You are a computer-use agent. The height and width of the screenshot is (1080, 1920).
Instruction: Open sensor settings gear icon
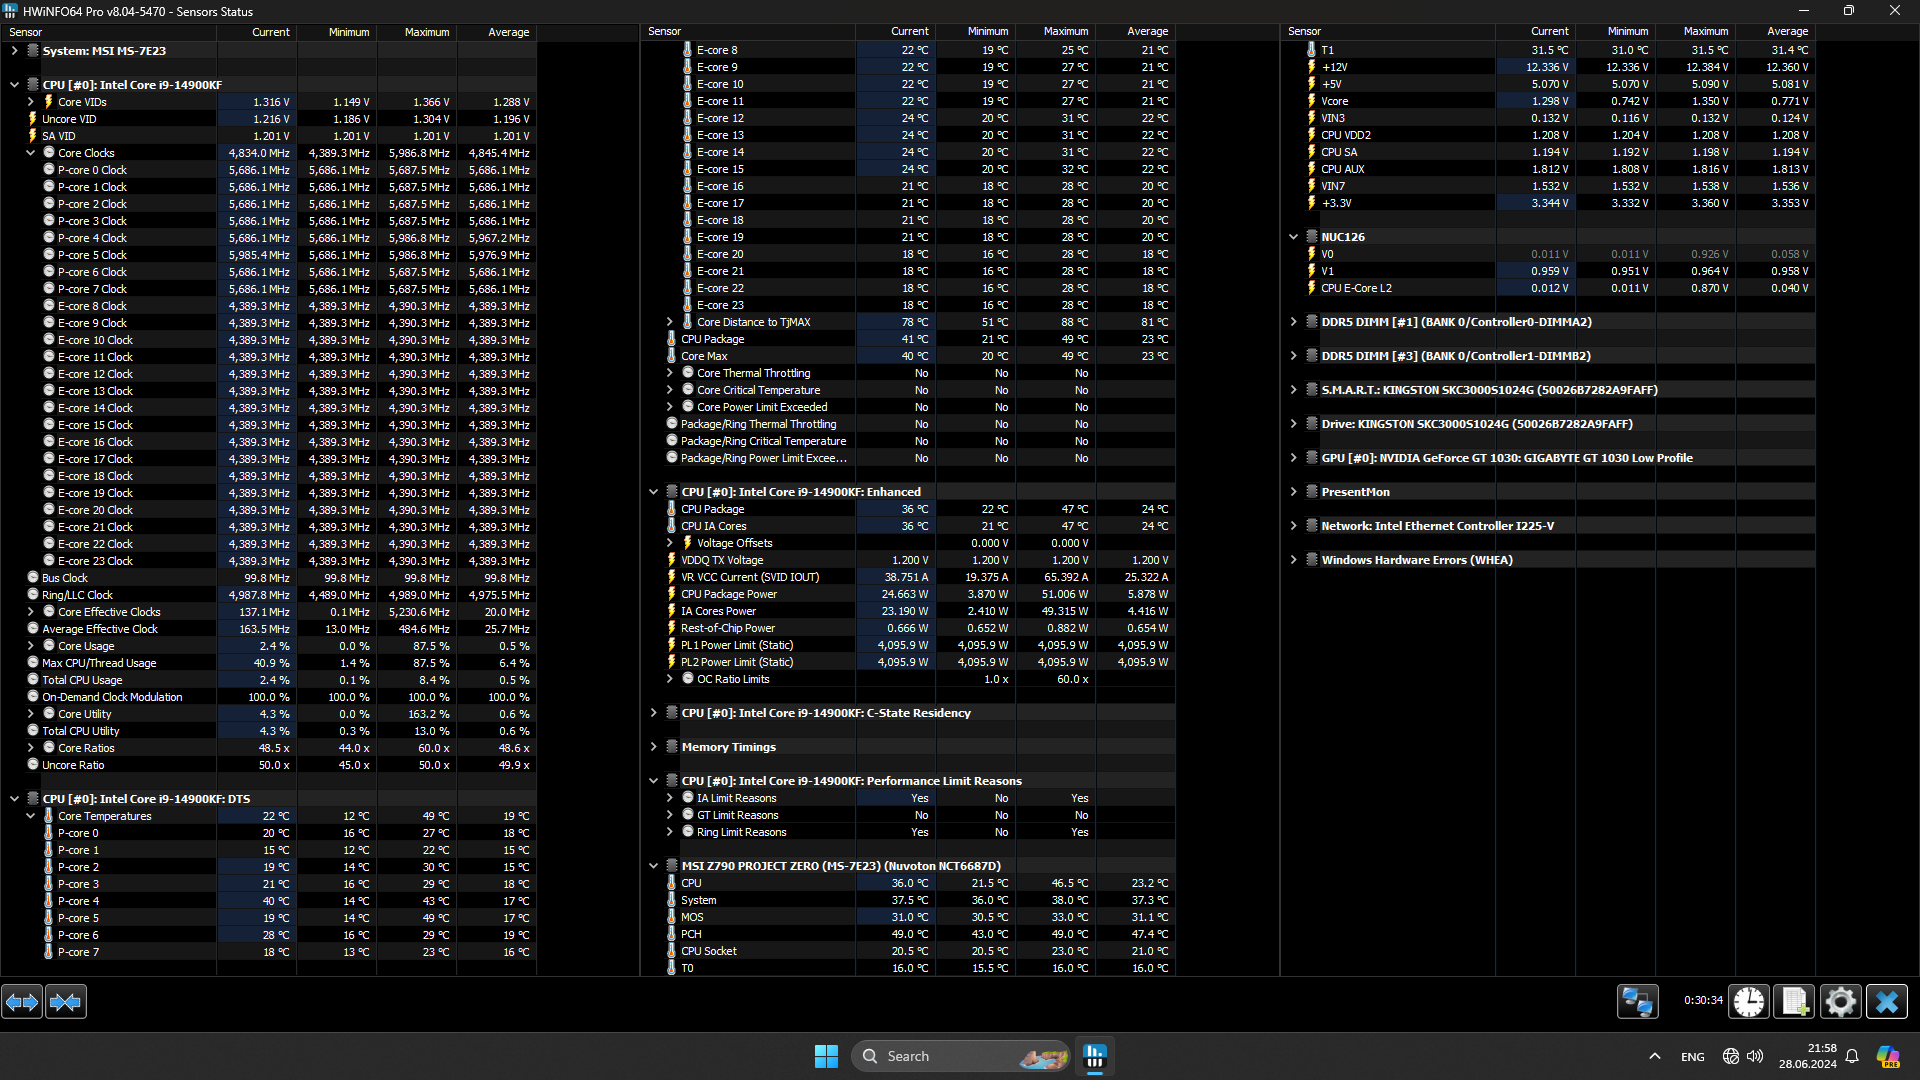click(x=1840, y=1001)
